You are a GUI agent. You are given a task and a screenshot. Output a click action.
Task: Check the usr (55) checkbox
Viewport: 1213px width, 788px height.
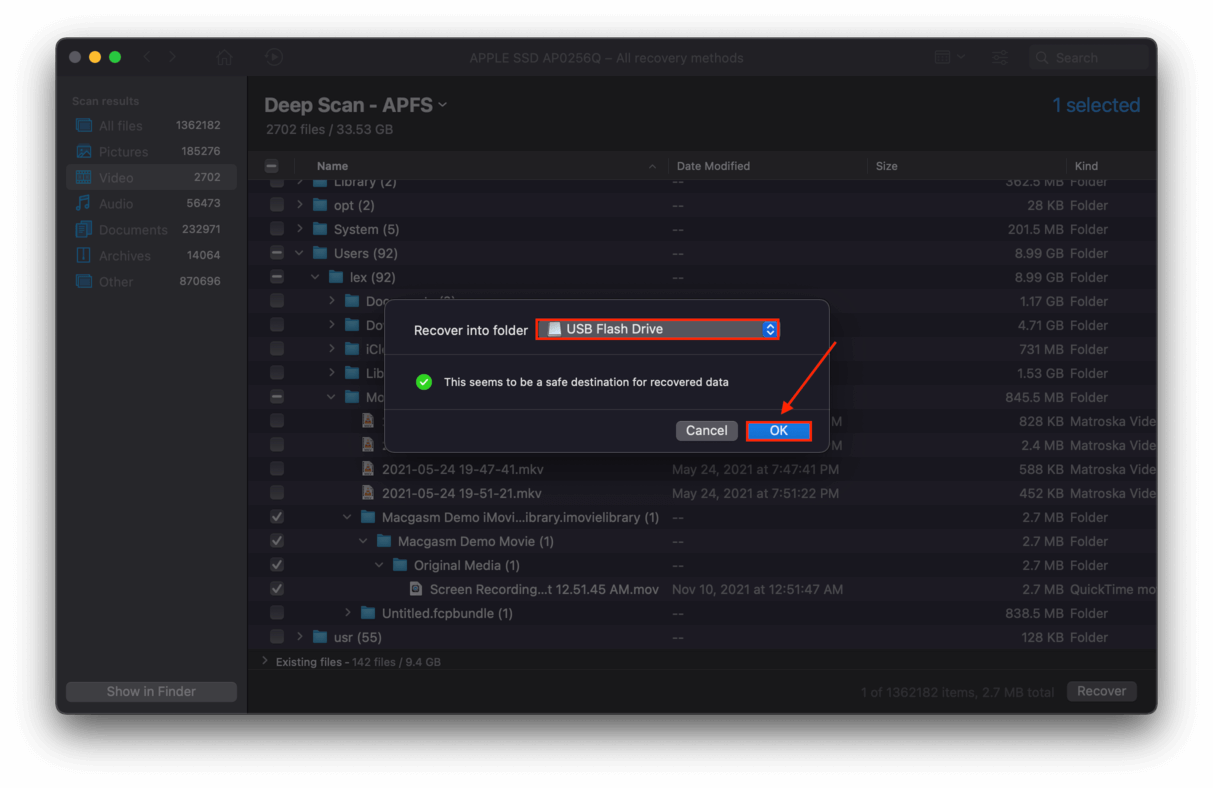tap(277, 637)
